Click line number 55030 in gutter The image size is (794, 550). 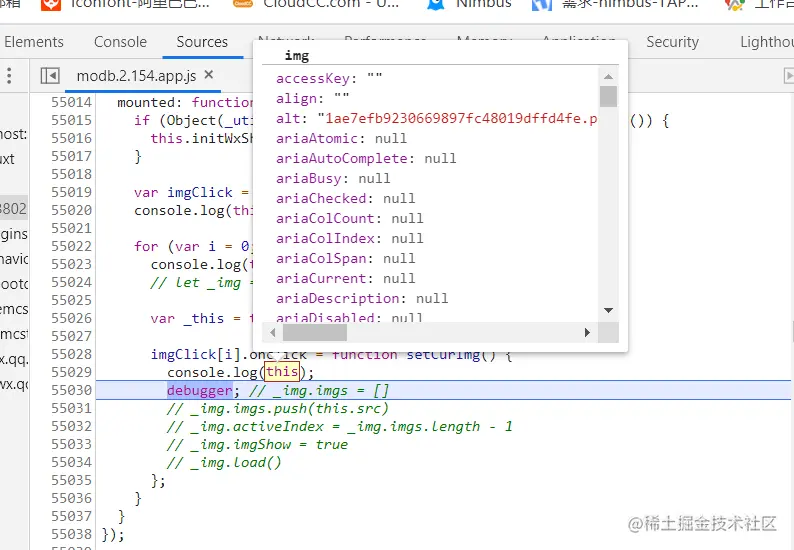[71, 390]
